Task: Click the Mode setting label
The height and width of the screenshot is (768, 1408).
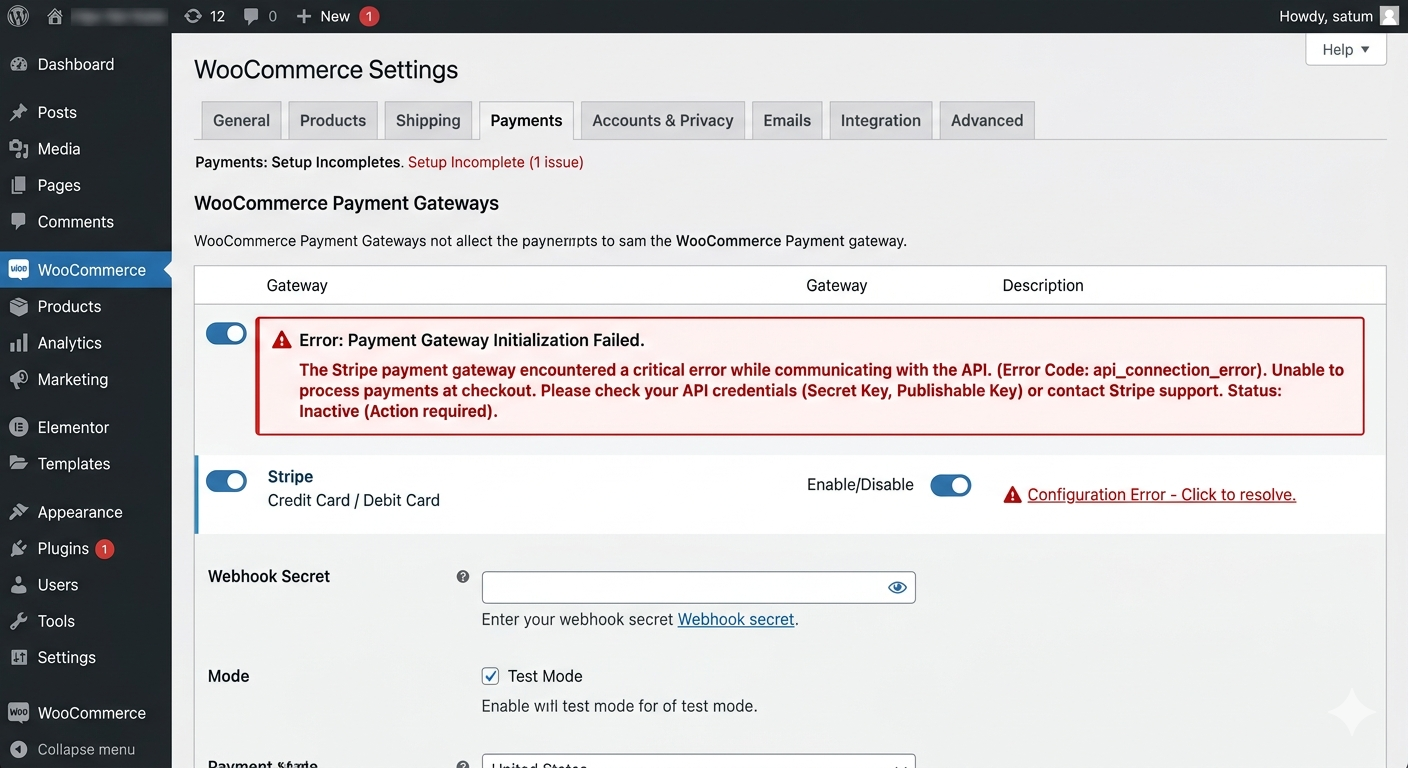Action: 229,677
